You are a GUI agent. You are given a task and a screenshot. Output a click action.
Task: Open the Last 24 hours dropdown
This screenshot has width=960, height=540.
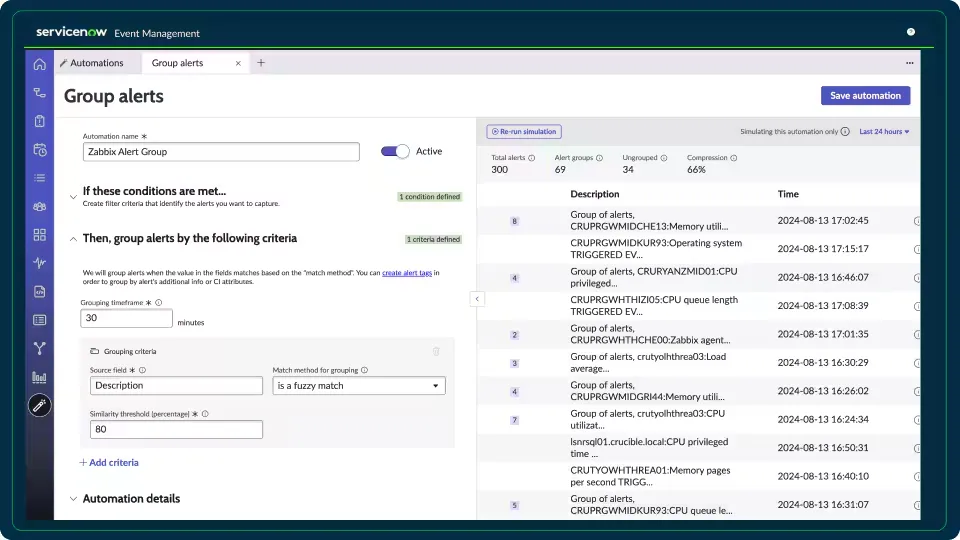coord(884,131)
